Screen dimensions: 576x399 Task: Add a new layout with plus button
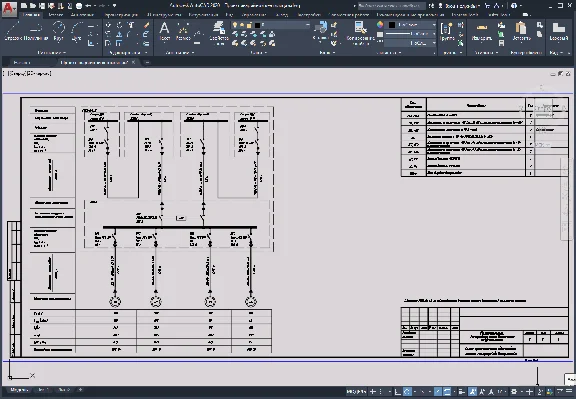(x=80, y=390)
